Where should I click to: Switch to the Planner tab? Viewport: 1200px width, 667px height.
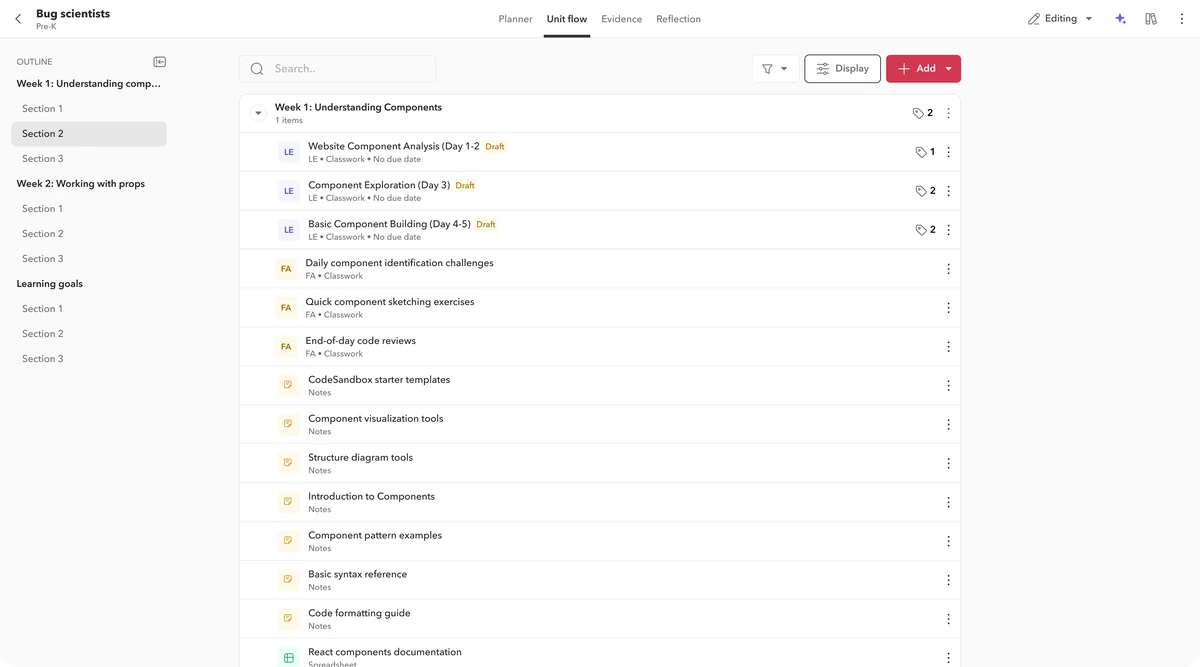(515, 19)
